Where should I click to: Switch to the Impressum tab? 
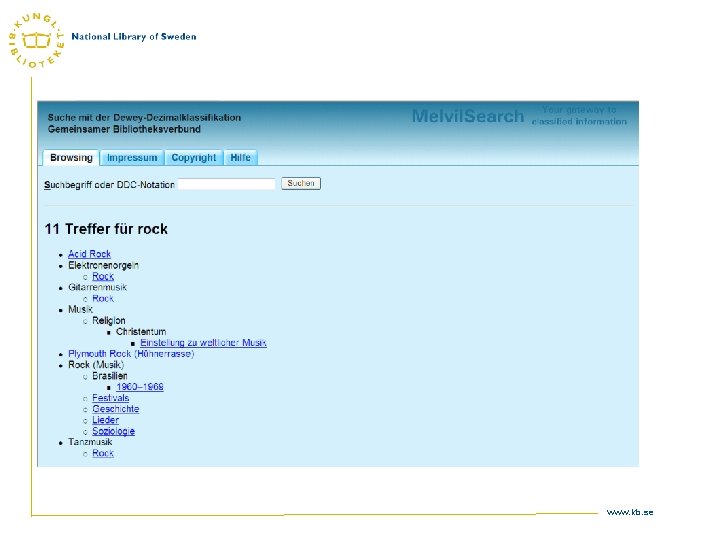coord(132,158)
